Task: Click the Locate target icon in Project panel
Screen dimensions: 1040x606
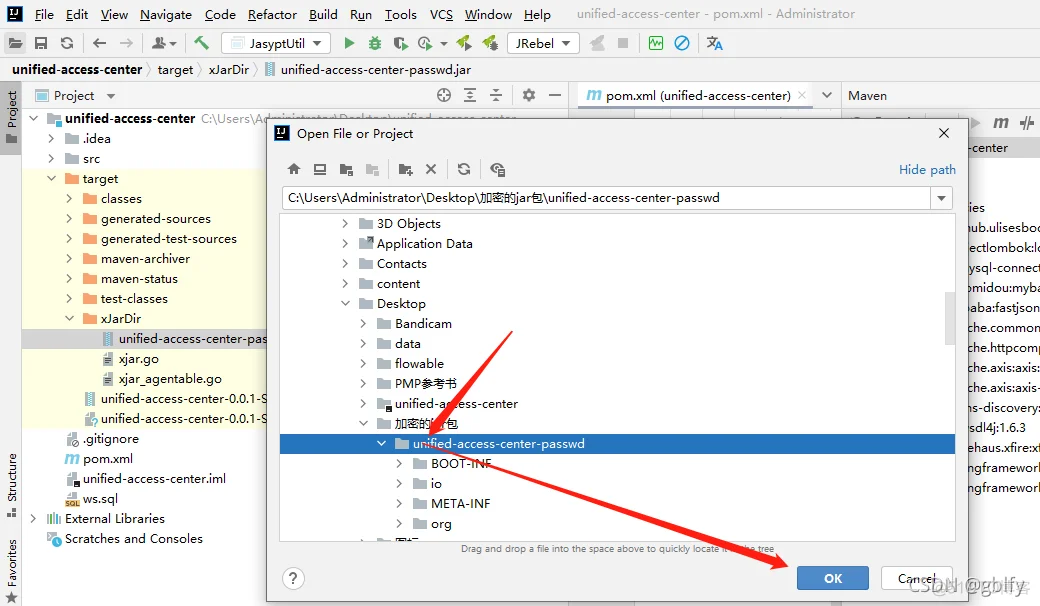Action: click(x=444, y=95)
